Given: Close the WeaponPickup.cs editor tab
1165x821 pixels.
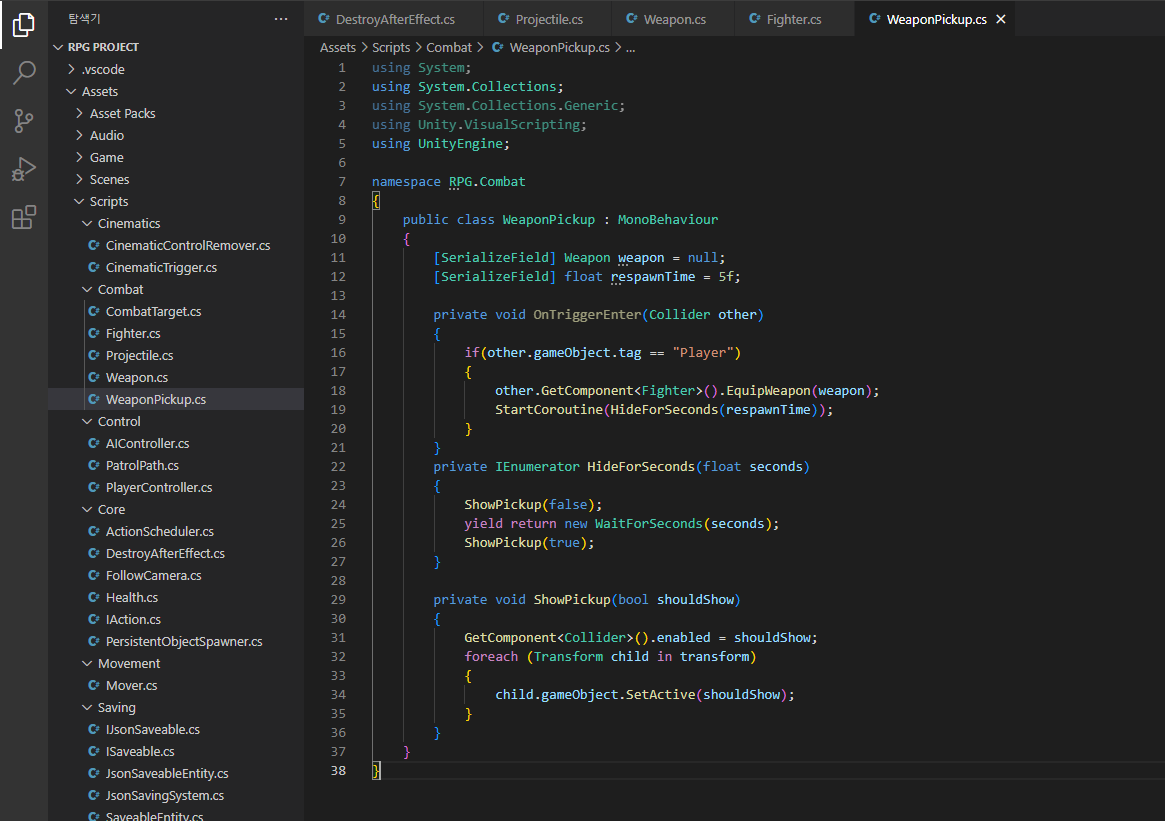Looking at the screenshot, I should [x=1001, y=19].
